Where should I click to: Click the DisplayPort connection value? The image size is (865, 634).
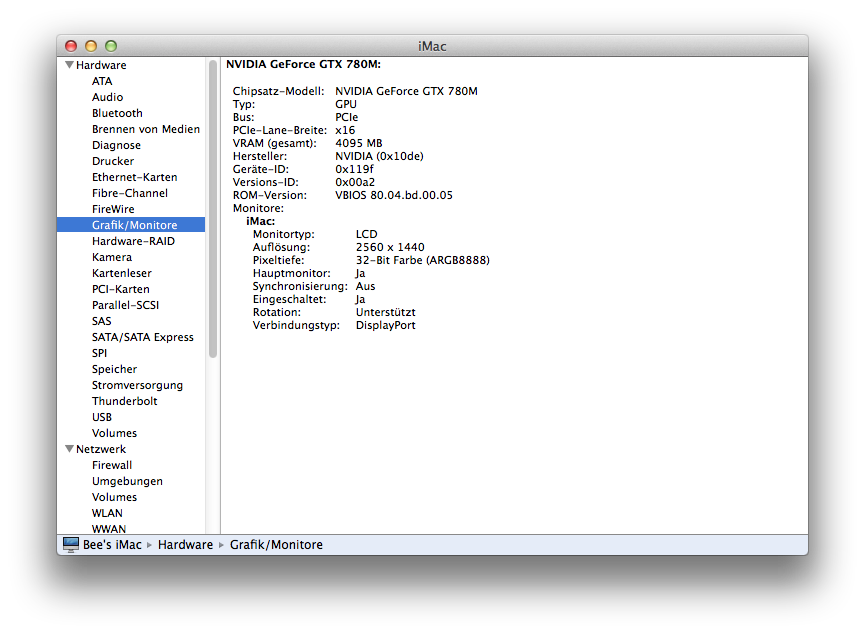click(386, 326)
